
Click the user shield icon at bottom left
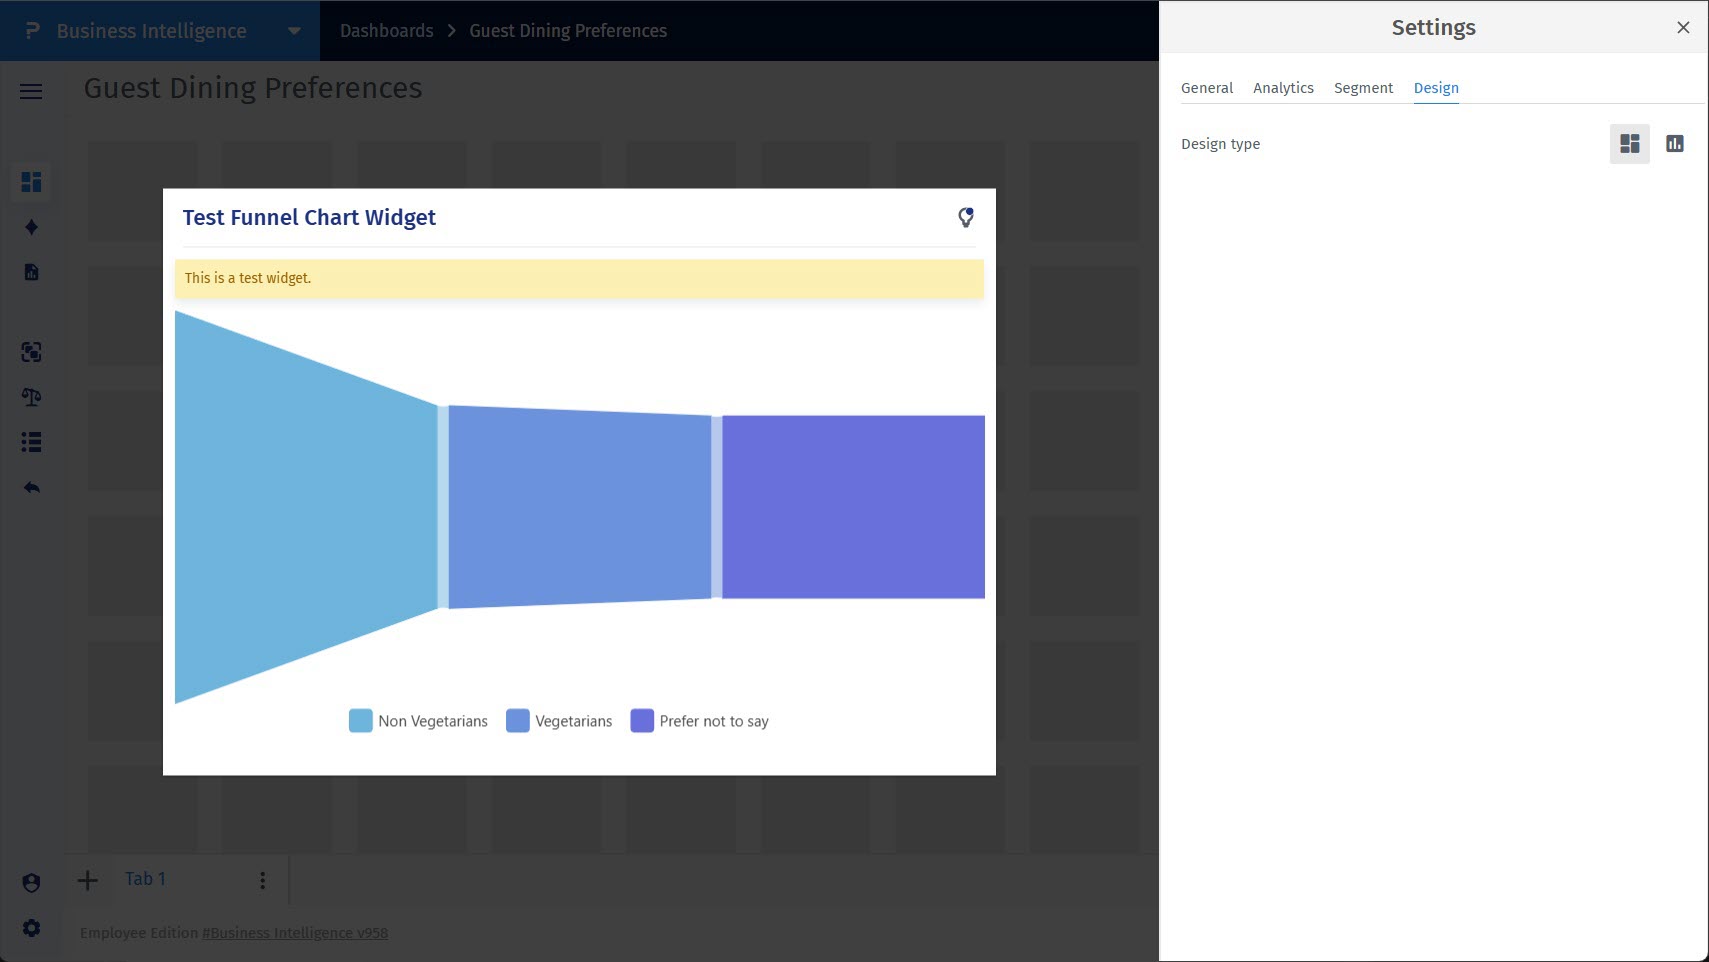coord(31,882)
